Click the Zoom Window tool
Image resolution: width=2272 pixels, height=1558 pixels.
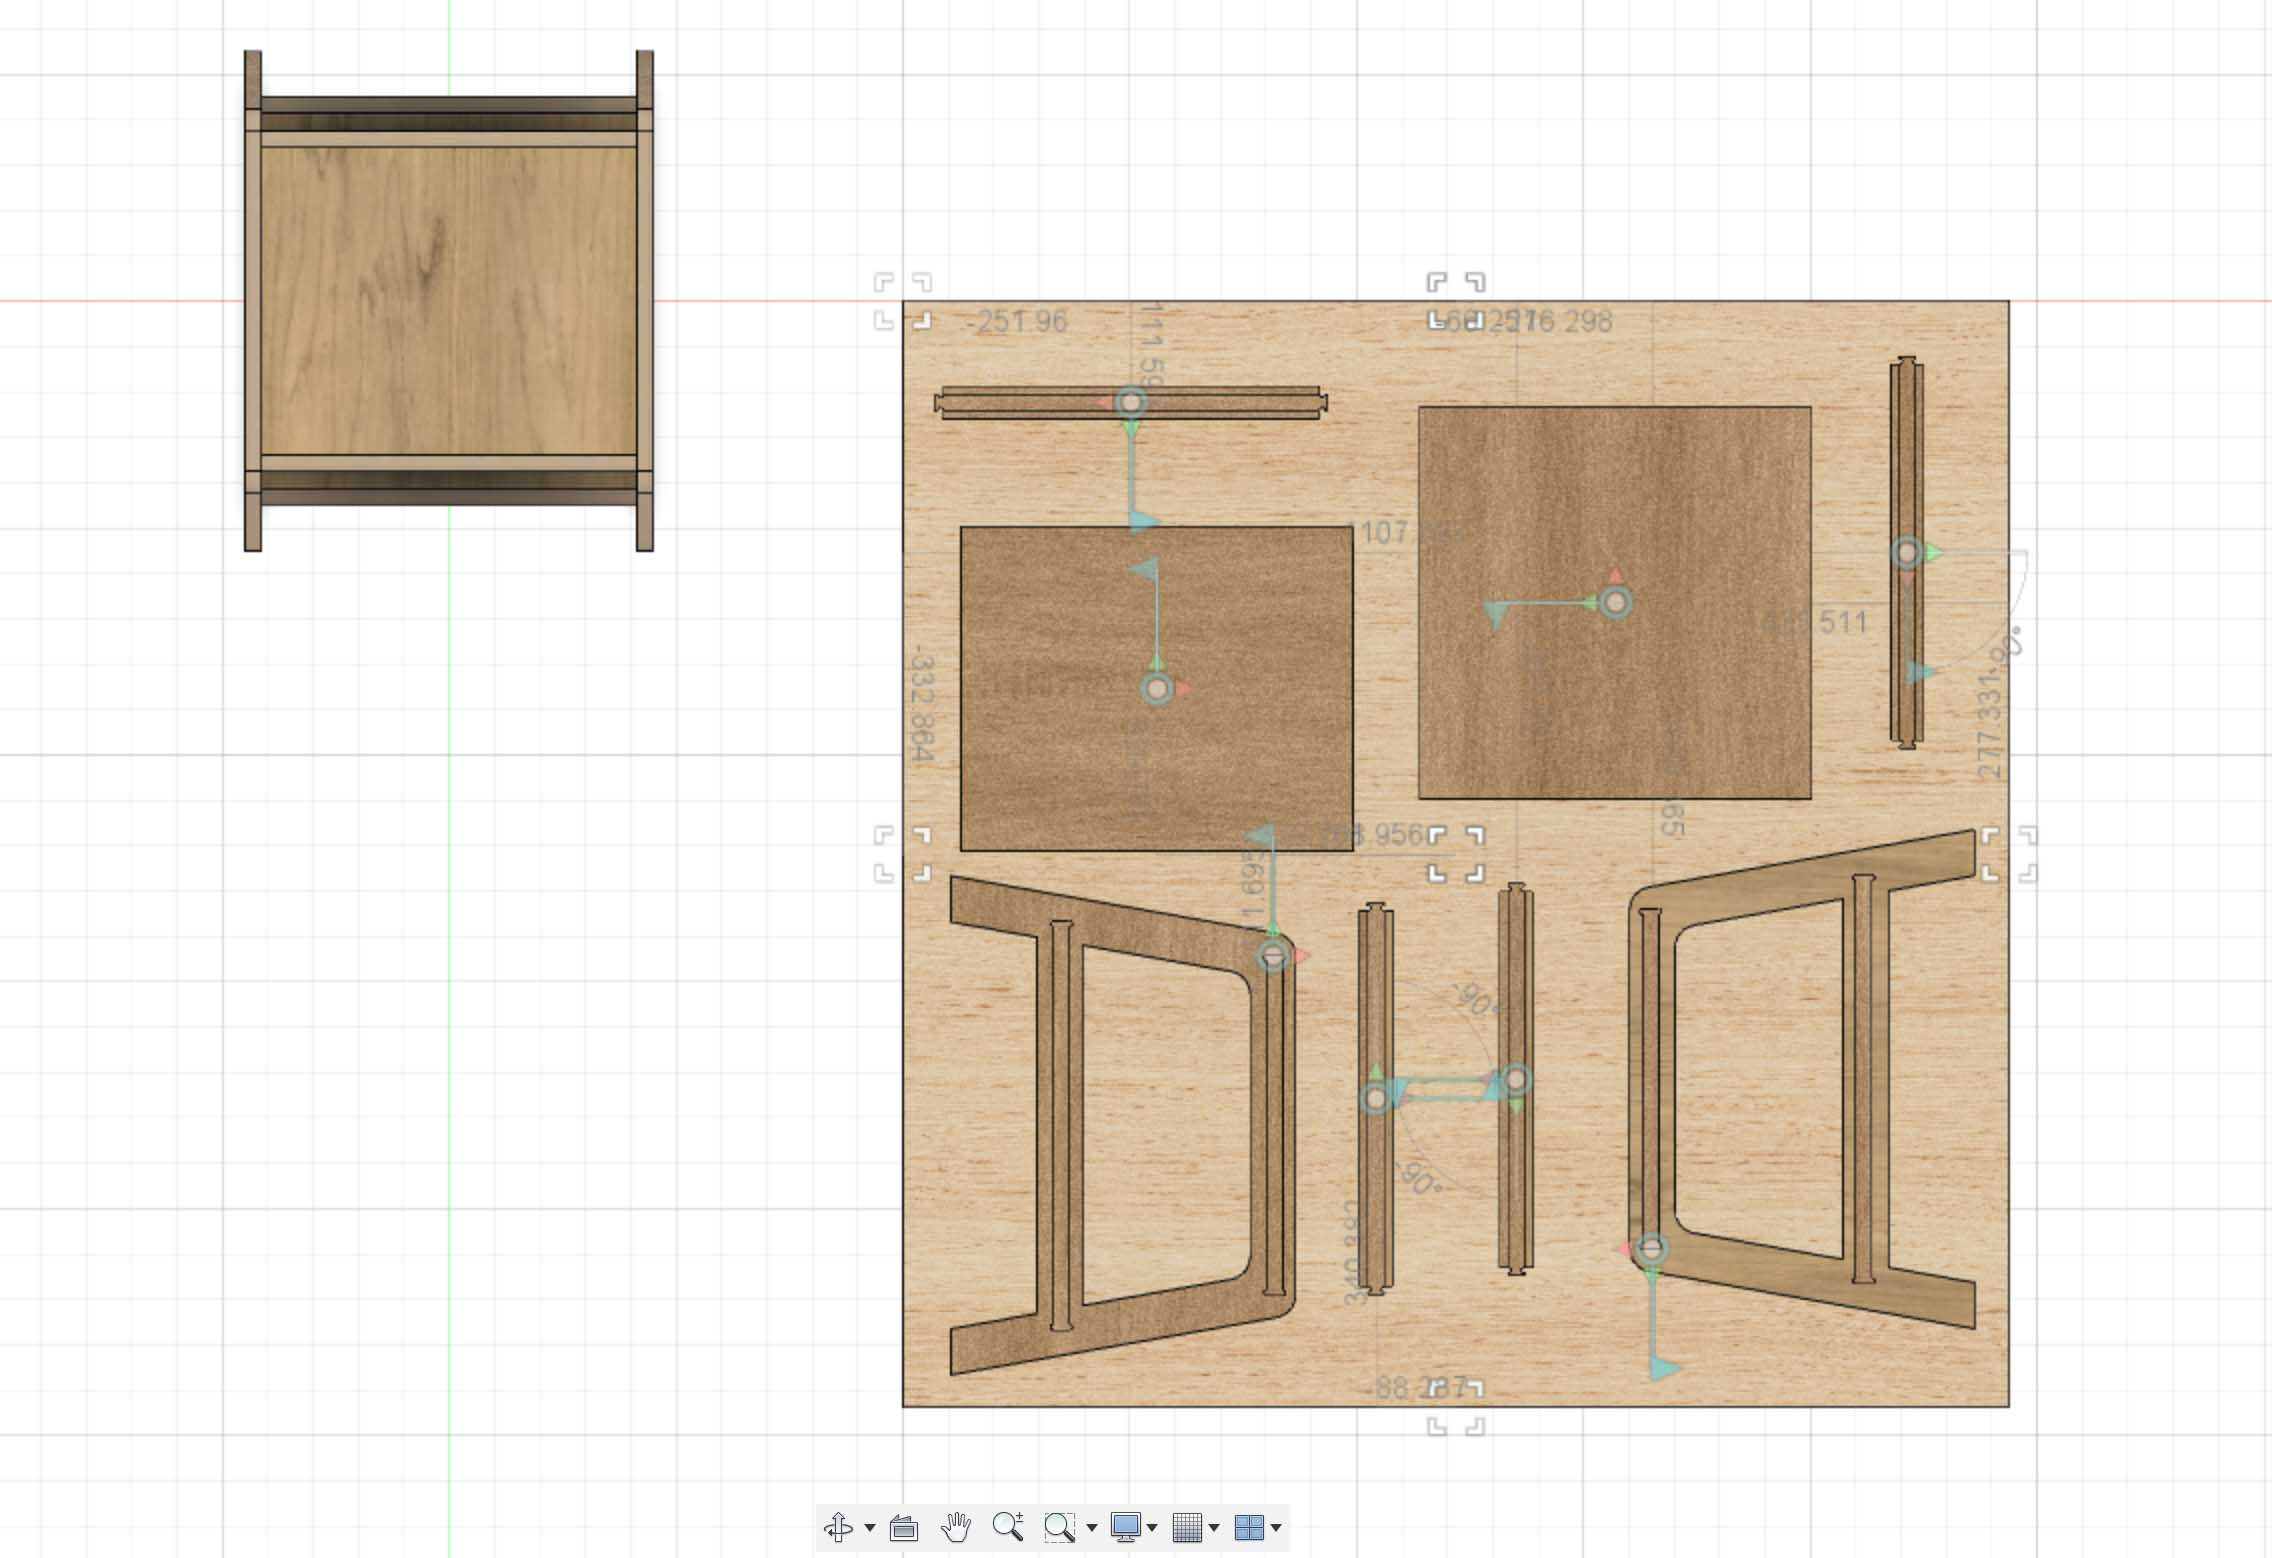1058,1527
